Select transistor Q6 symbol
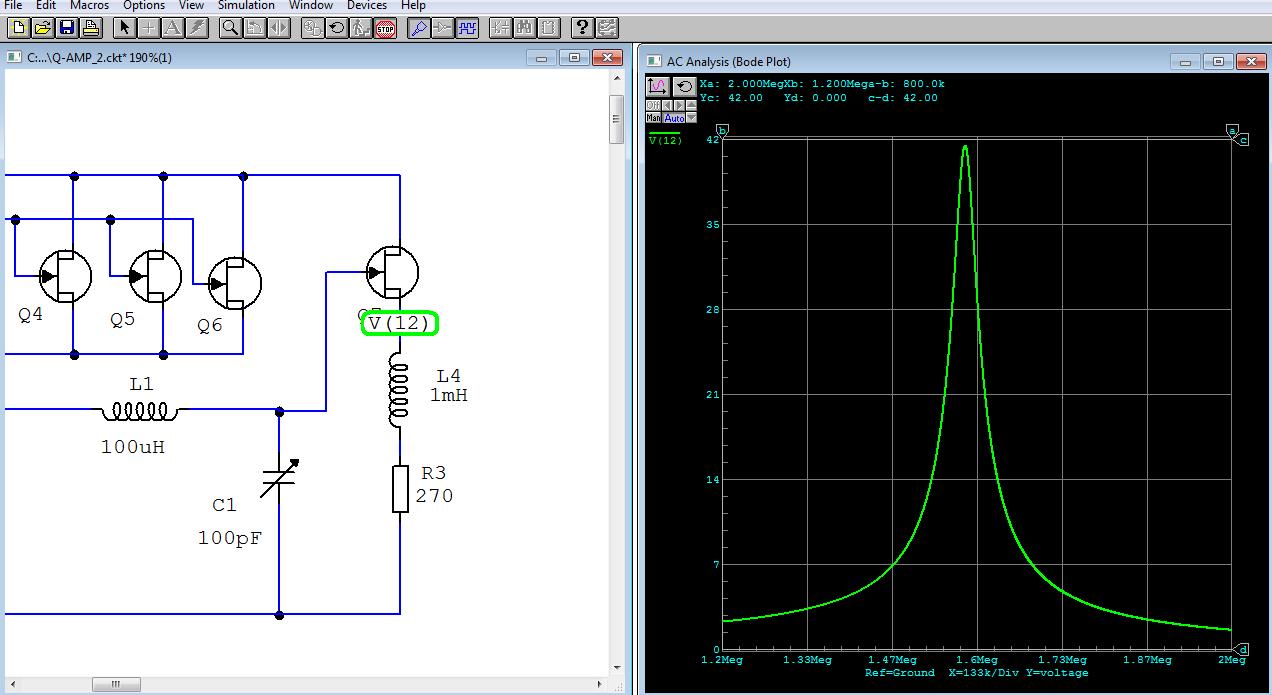This screenshot has height=695, width=1272. (234, 283)
